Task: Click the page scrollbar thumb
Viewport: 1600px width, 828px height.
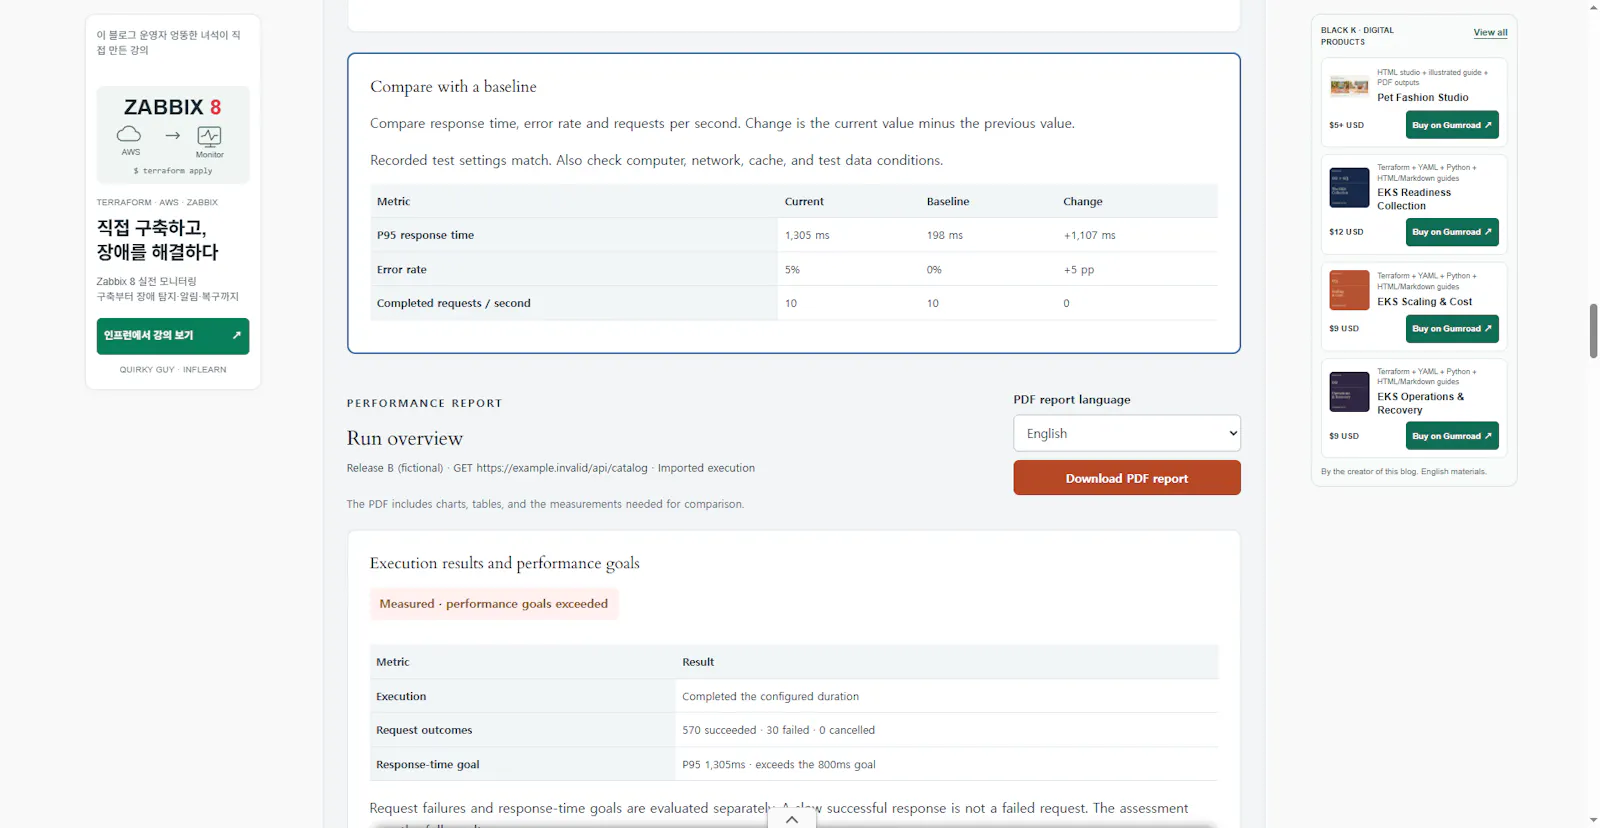Action: [x=1593, y=331]
